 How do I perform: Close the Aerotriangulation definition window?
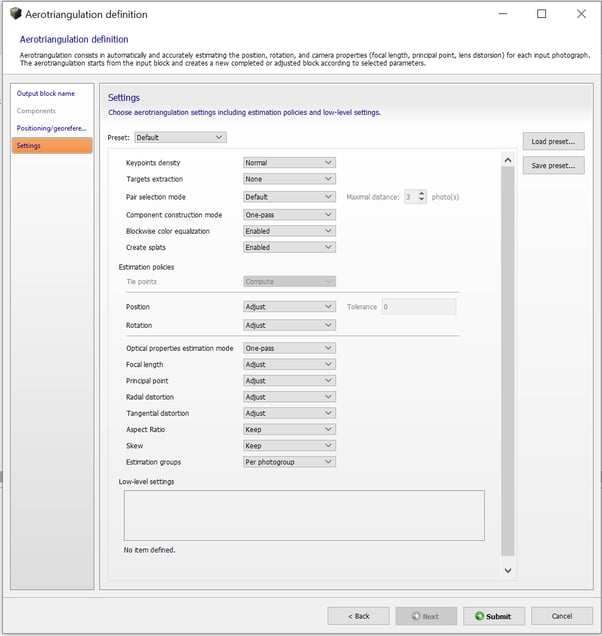click(581, 14)
